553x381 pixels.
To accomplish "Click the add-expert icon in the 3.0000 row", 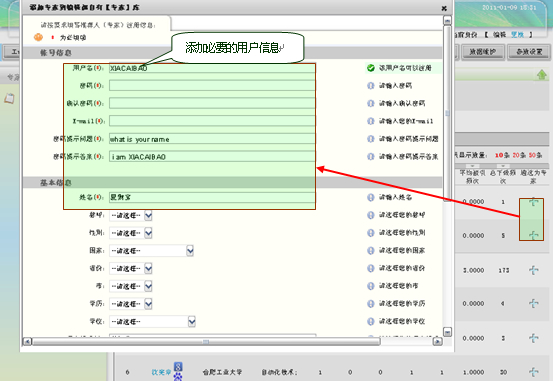I will click(534, 270).
